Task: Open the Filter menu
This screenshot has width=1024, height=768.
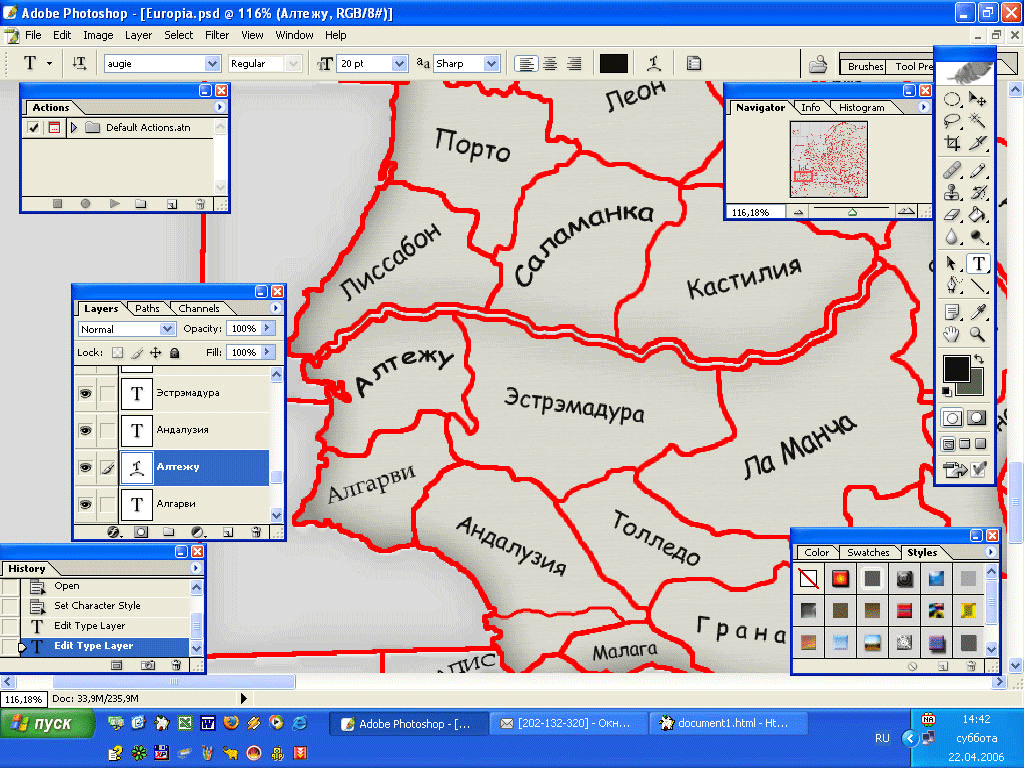Action: click(x=217, y=35)
